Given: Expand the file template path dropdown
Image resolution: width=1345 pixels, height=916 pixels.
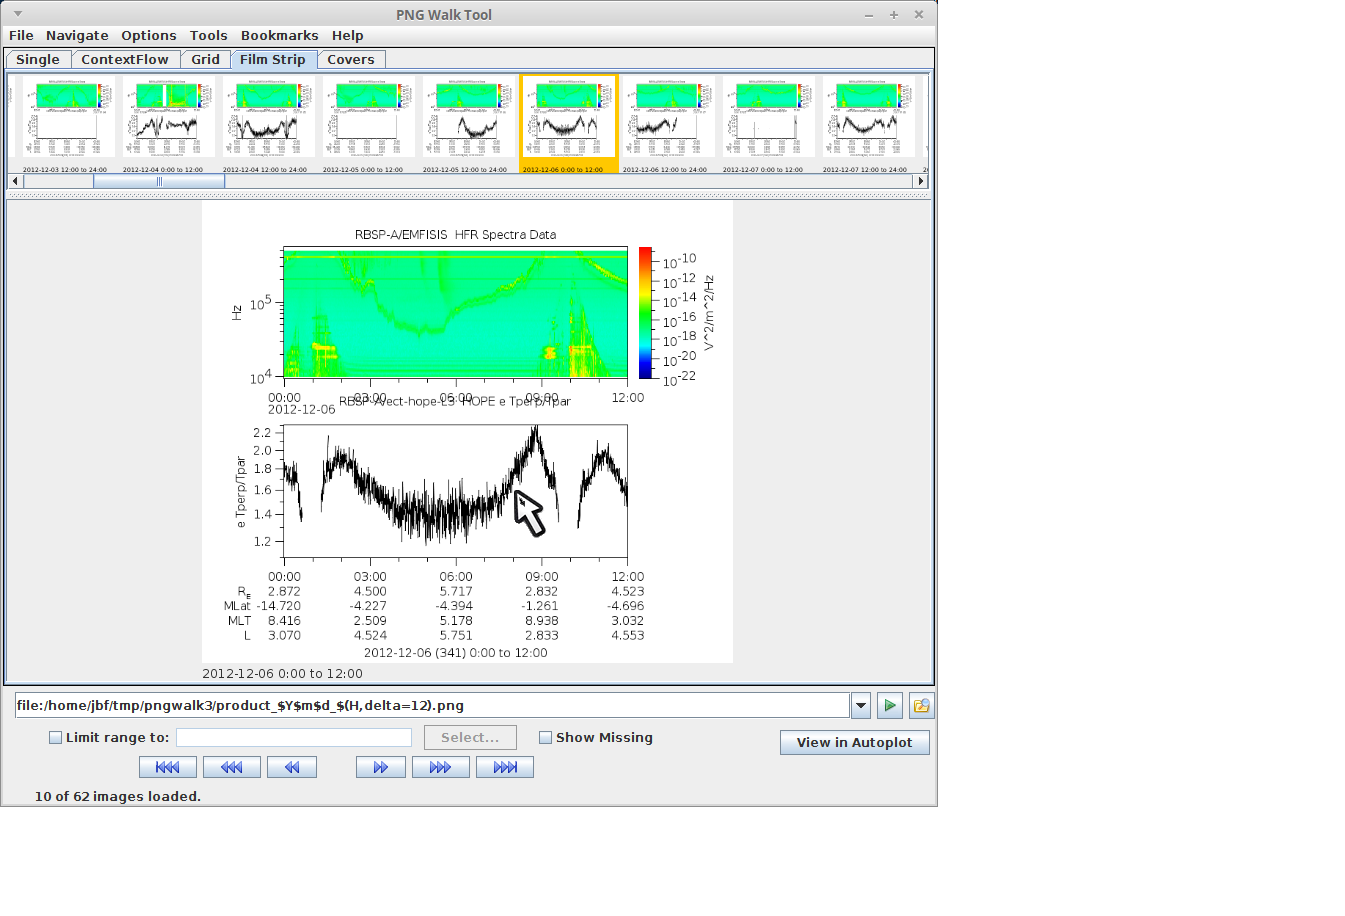Looking at the screenshot, I should coord(861,706).
